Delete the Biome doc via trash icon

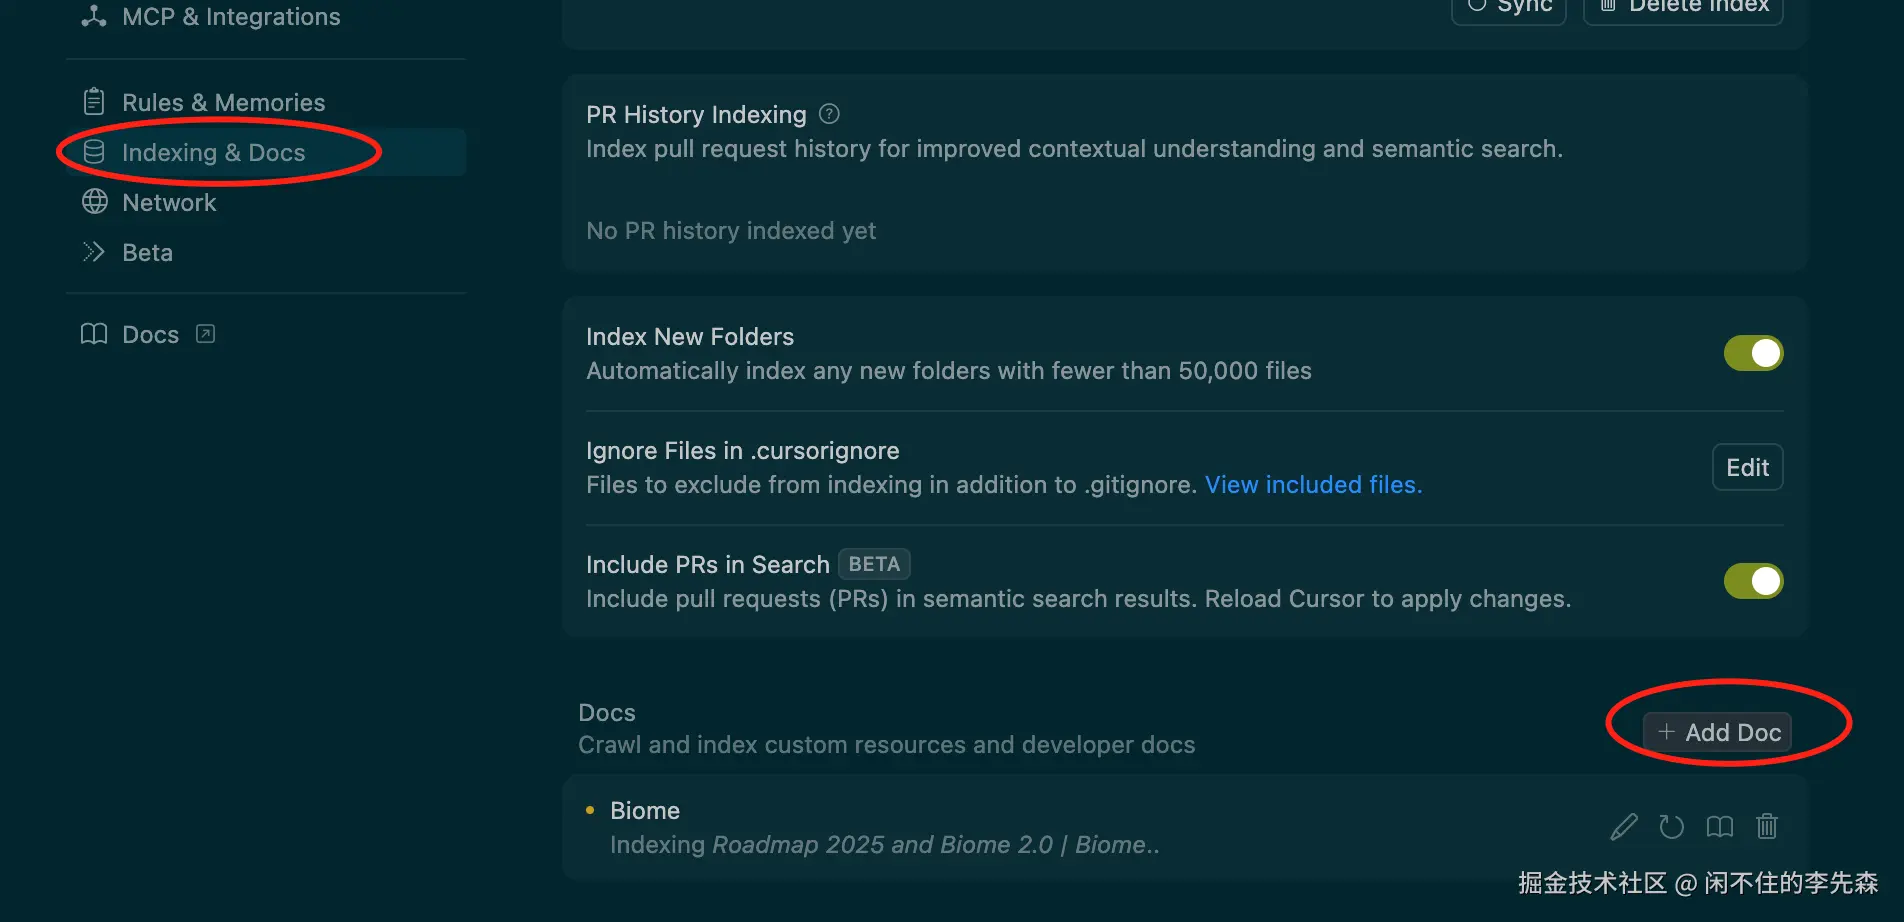point(1767,827)
